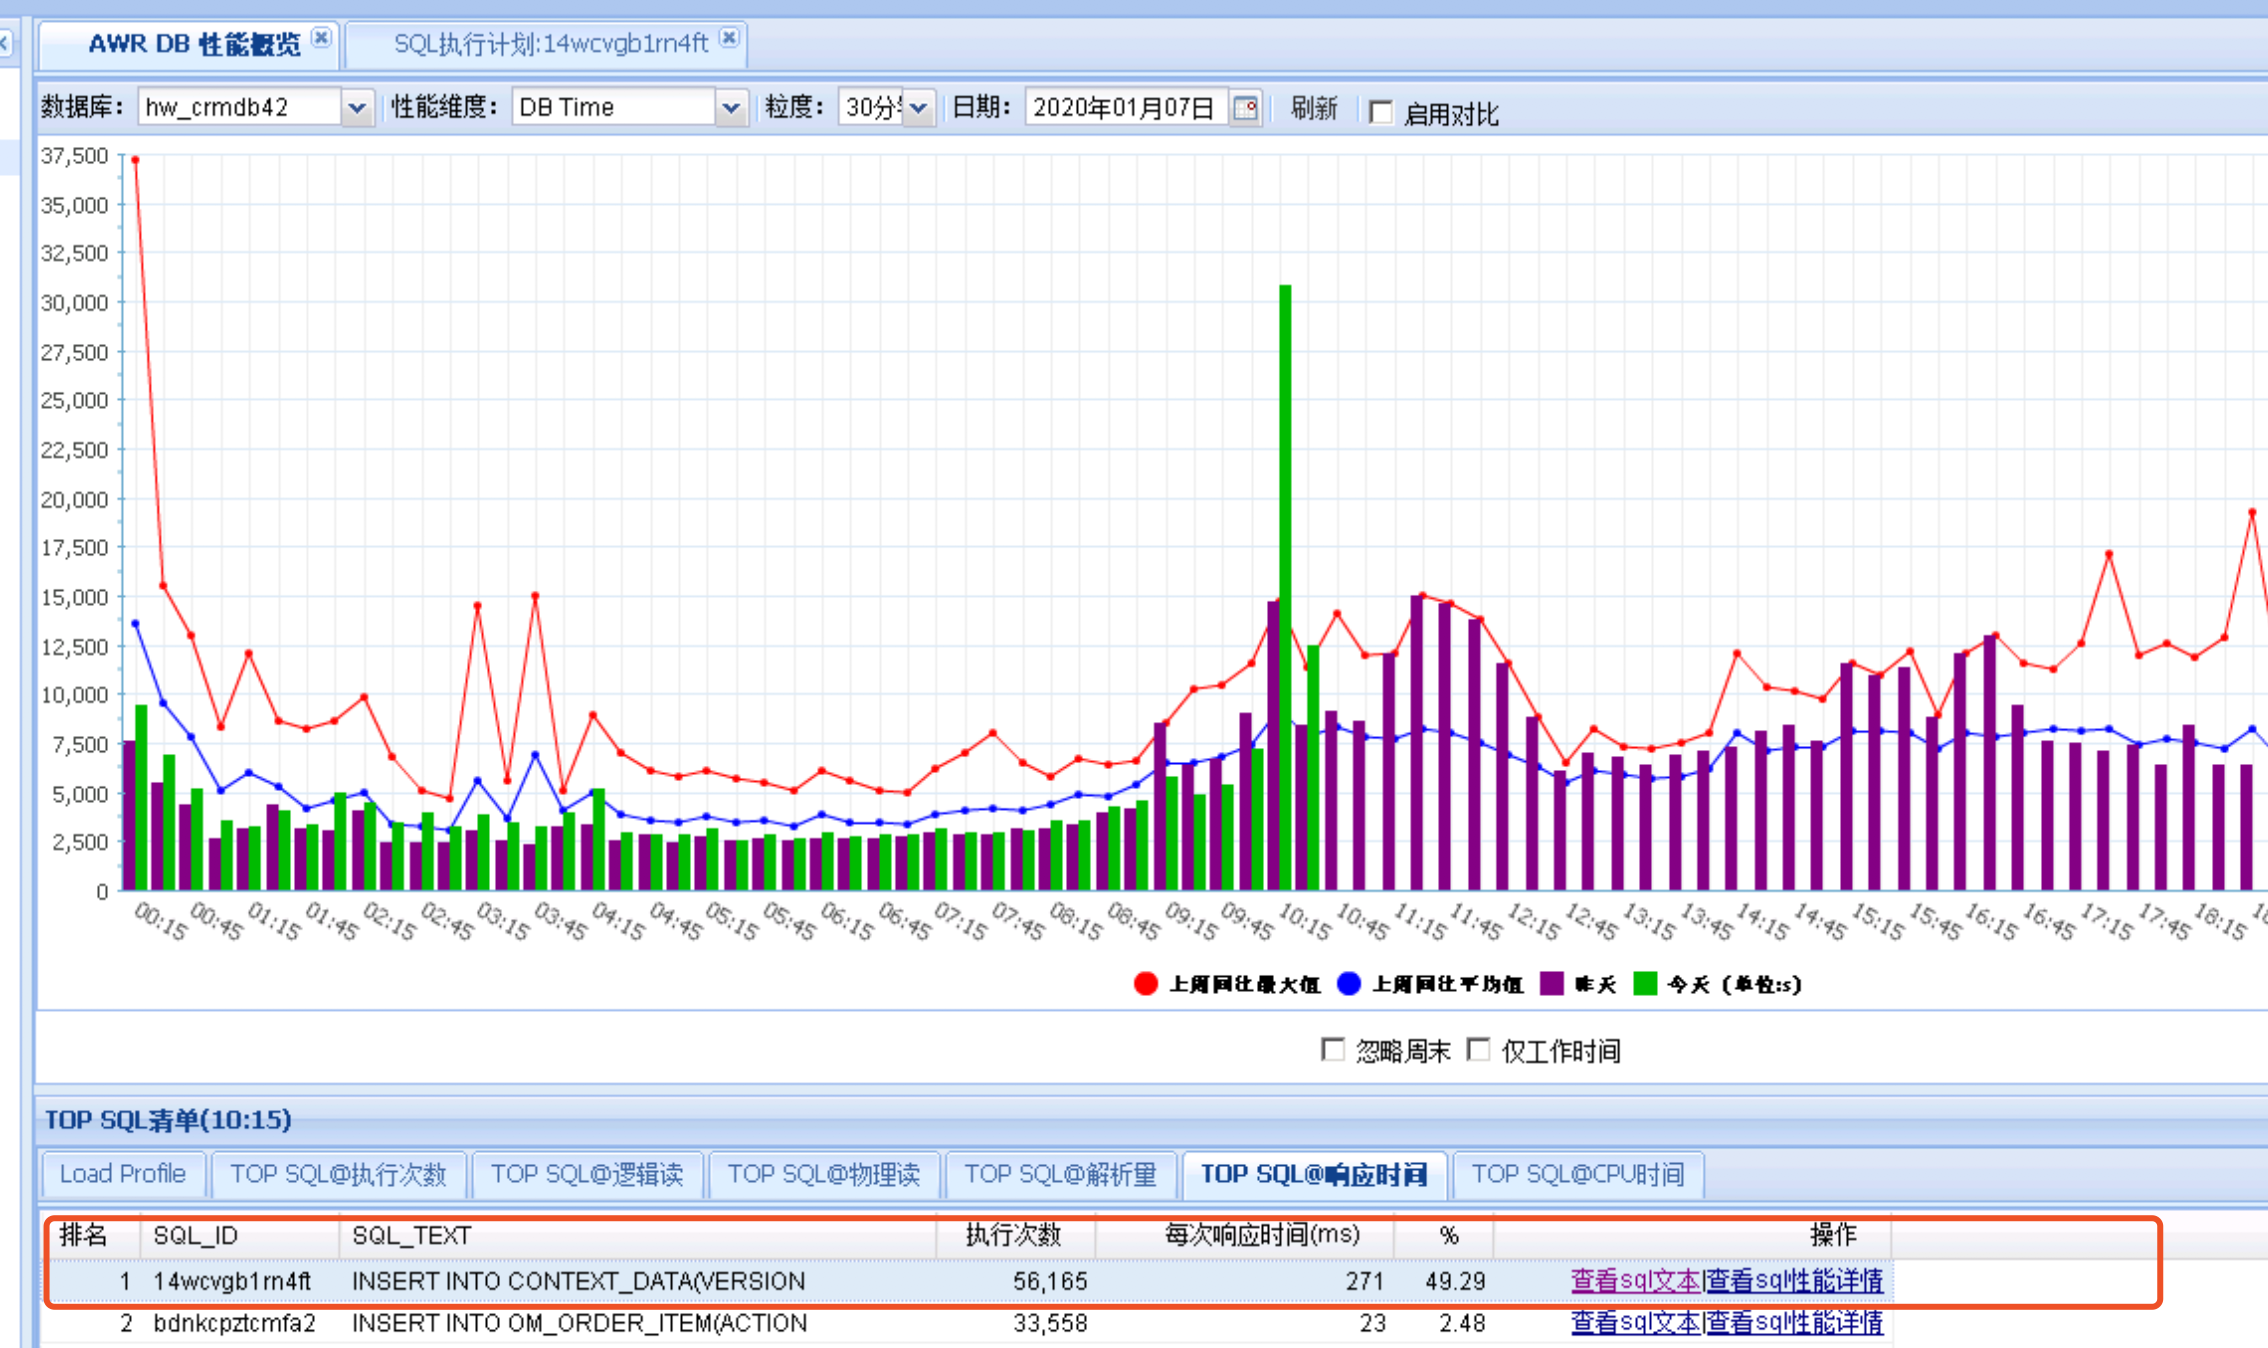This screenshot has width=2268, height=1348.
Task: Switch to TOP SQL@逻辑读 tab
Action: pos(587,1174)
